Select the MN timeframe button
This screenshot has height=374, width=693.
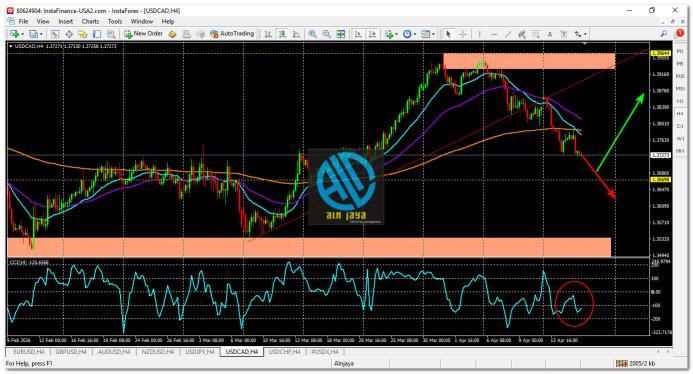[x=680, y=151]
